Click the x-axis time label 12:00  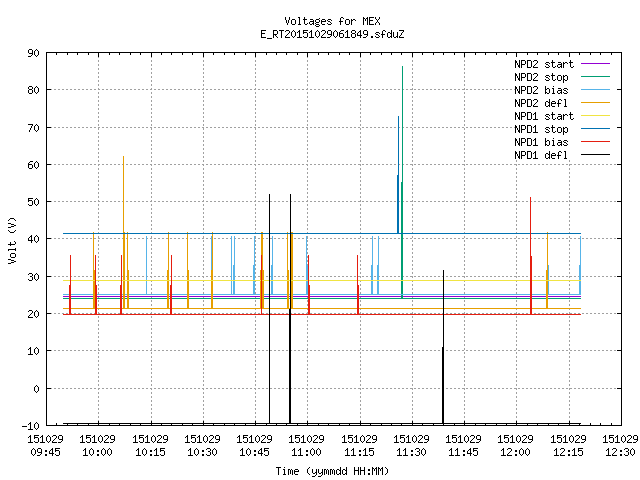516,452
